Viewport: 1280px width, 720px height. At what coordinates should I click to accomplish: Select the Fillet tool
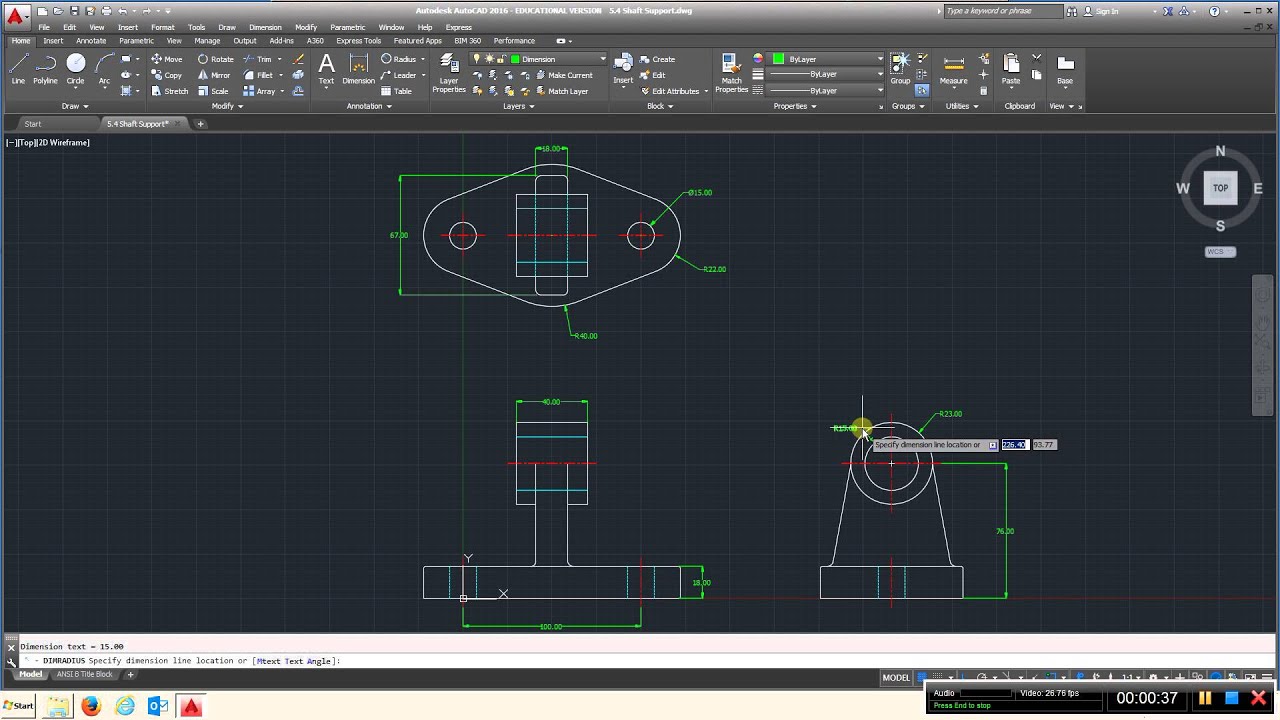click(258, 75)
